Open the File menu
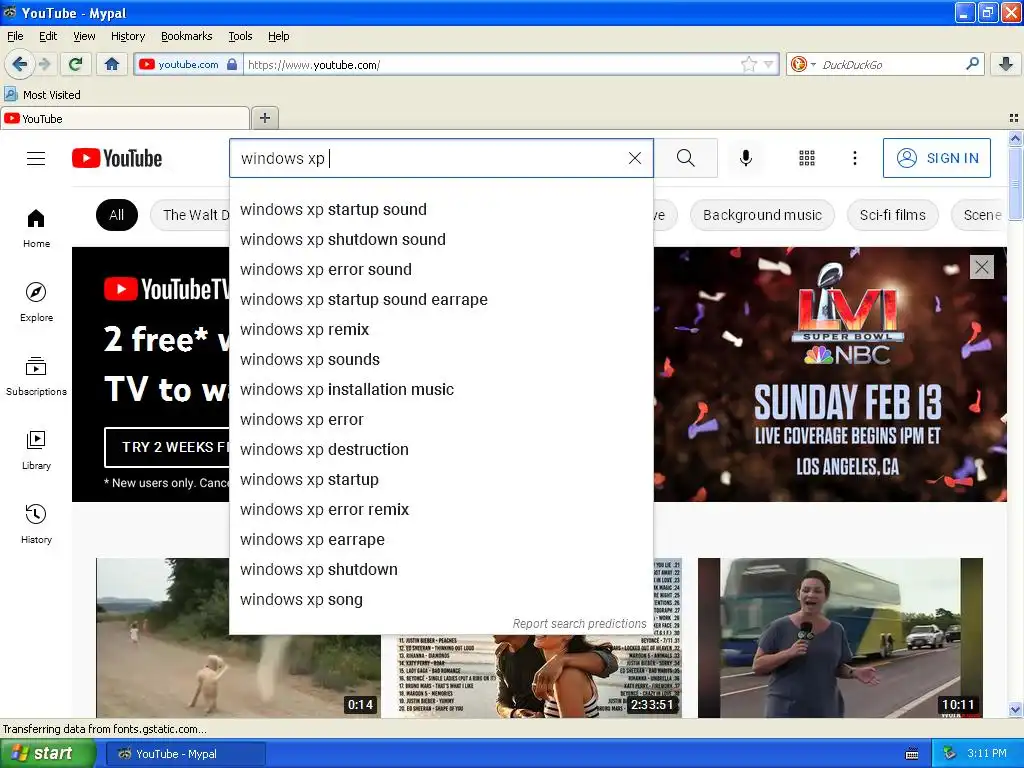The height and width of the screenshot is (768, 1024). click(x=15, y=36)
